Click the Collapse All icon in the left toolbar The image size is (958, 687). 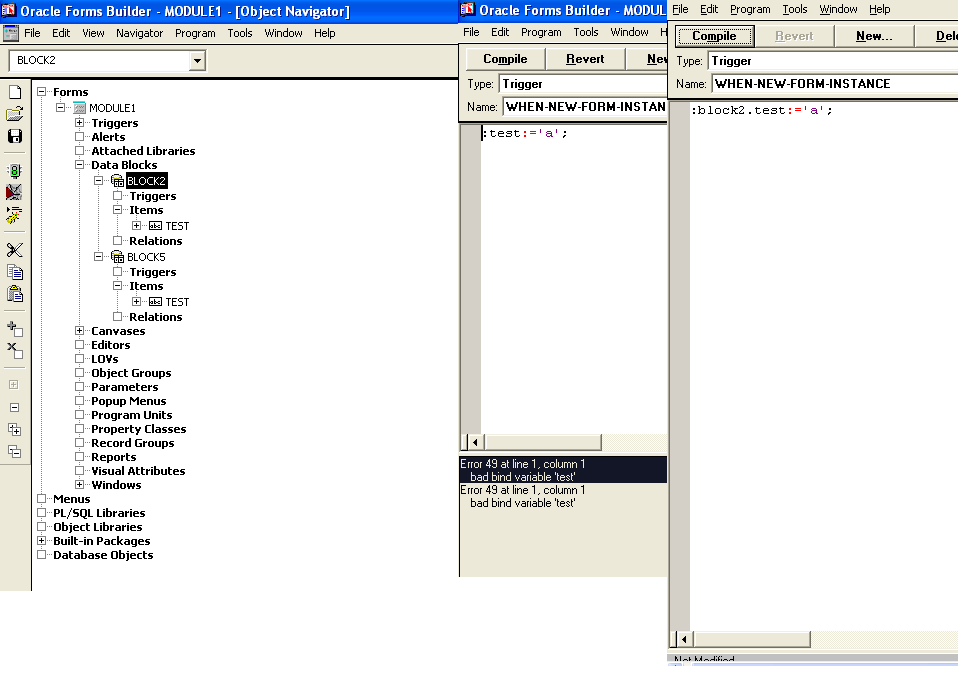pos(15,452)
